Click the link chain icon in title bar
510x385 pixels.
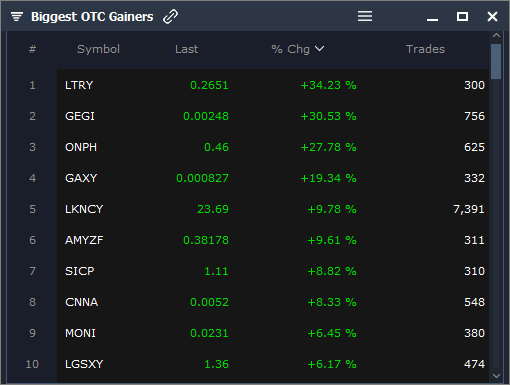[x=170, y=17]
